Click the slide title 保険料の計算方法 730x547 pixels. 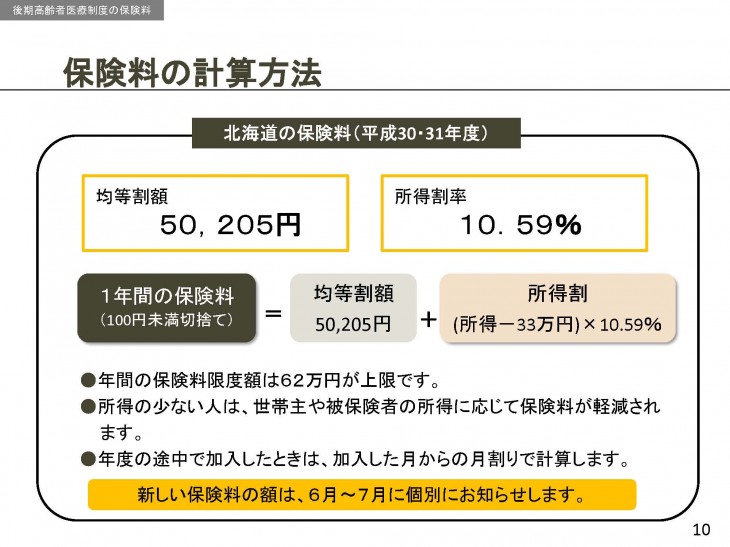click(192, 73)
